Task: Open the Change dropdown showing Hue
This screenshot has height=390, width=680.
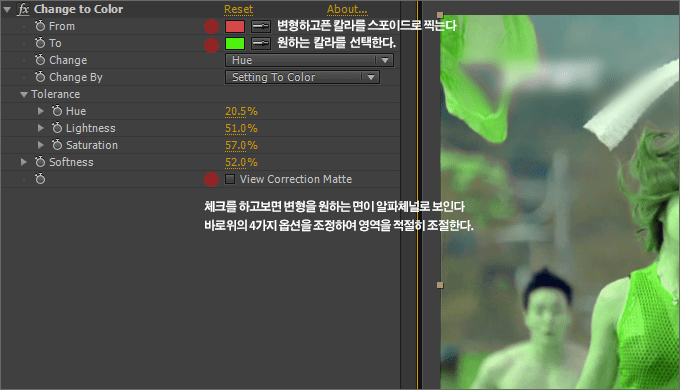Action: click(x=309, y=60)
